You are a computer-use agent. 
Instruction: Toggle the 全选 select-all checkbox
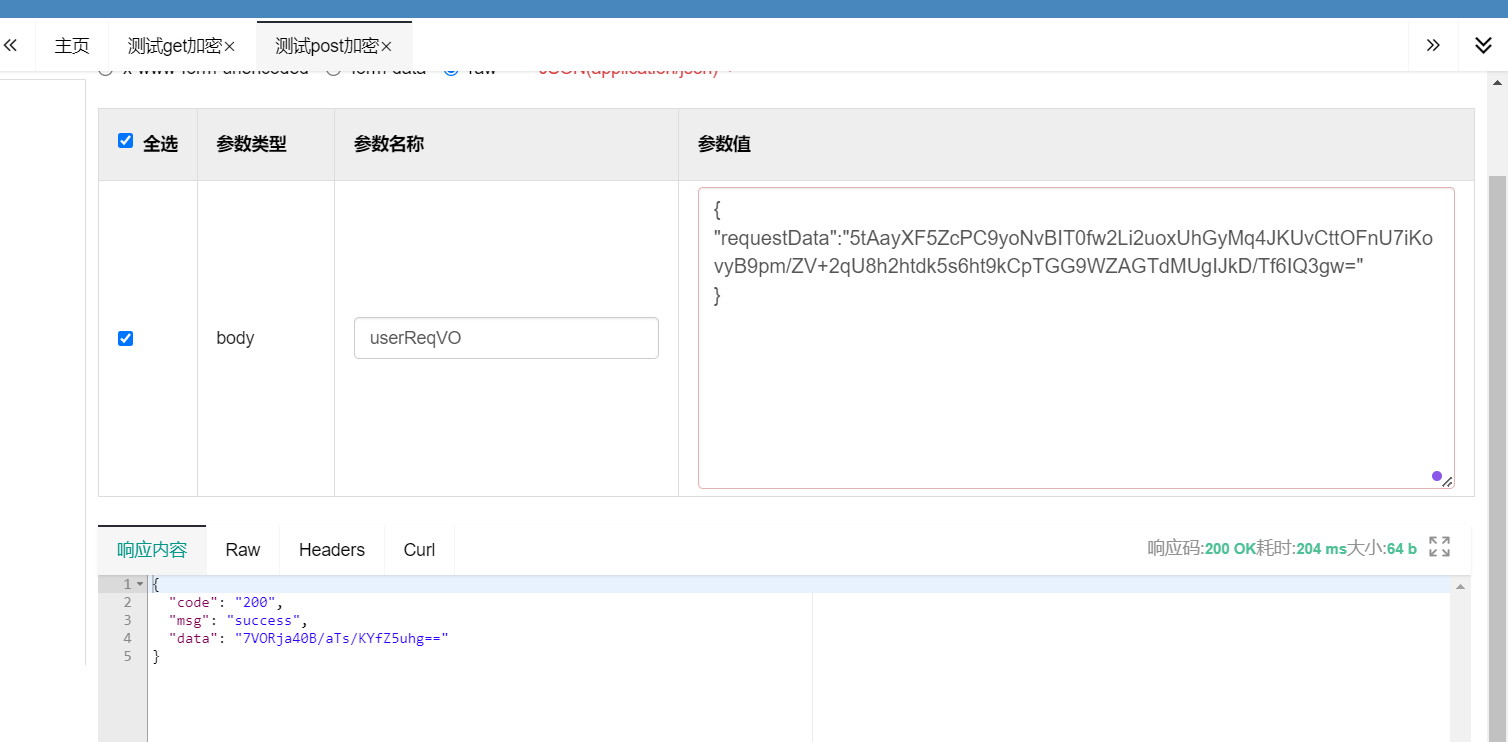pos(125,141)
